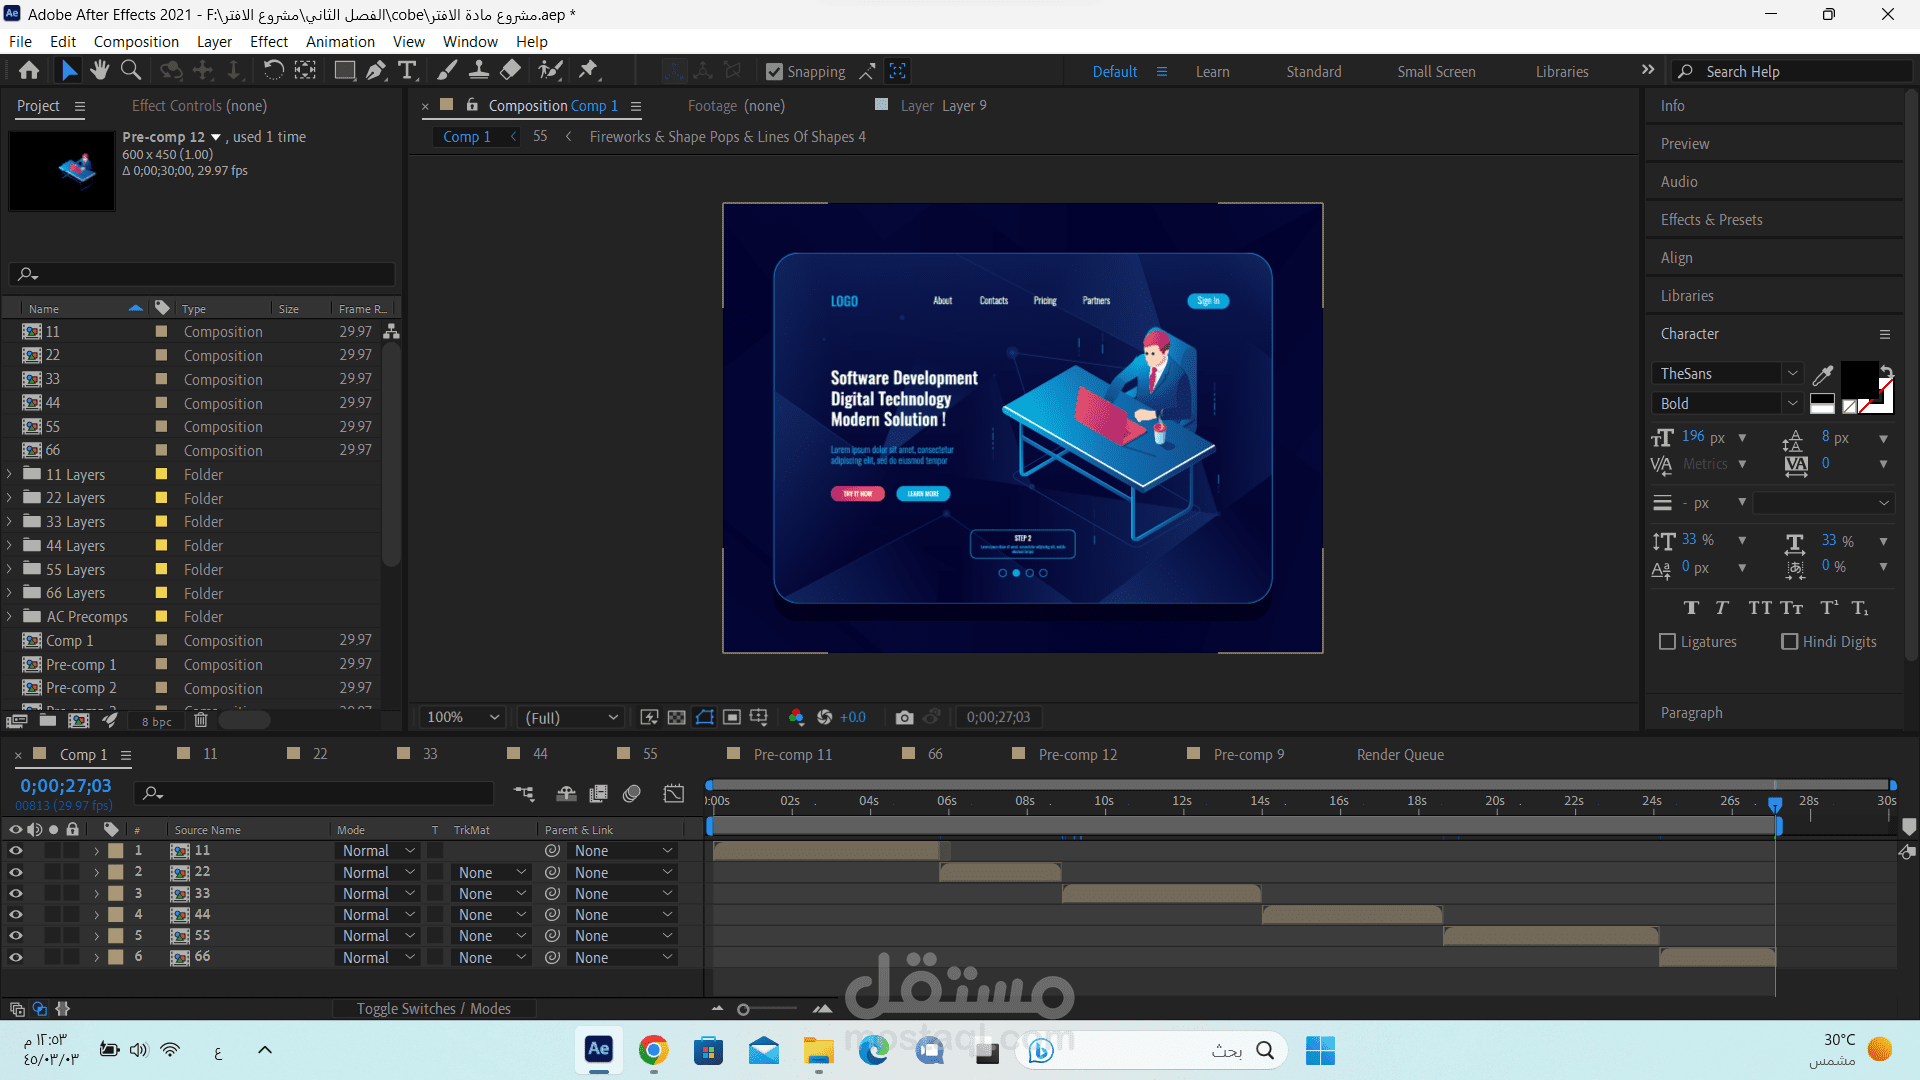Hide layer 22 using its eye icon
The width and height of the screenshot is (1920, 1080).
[15, 873]
